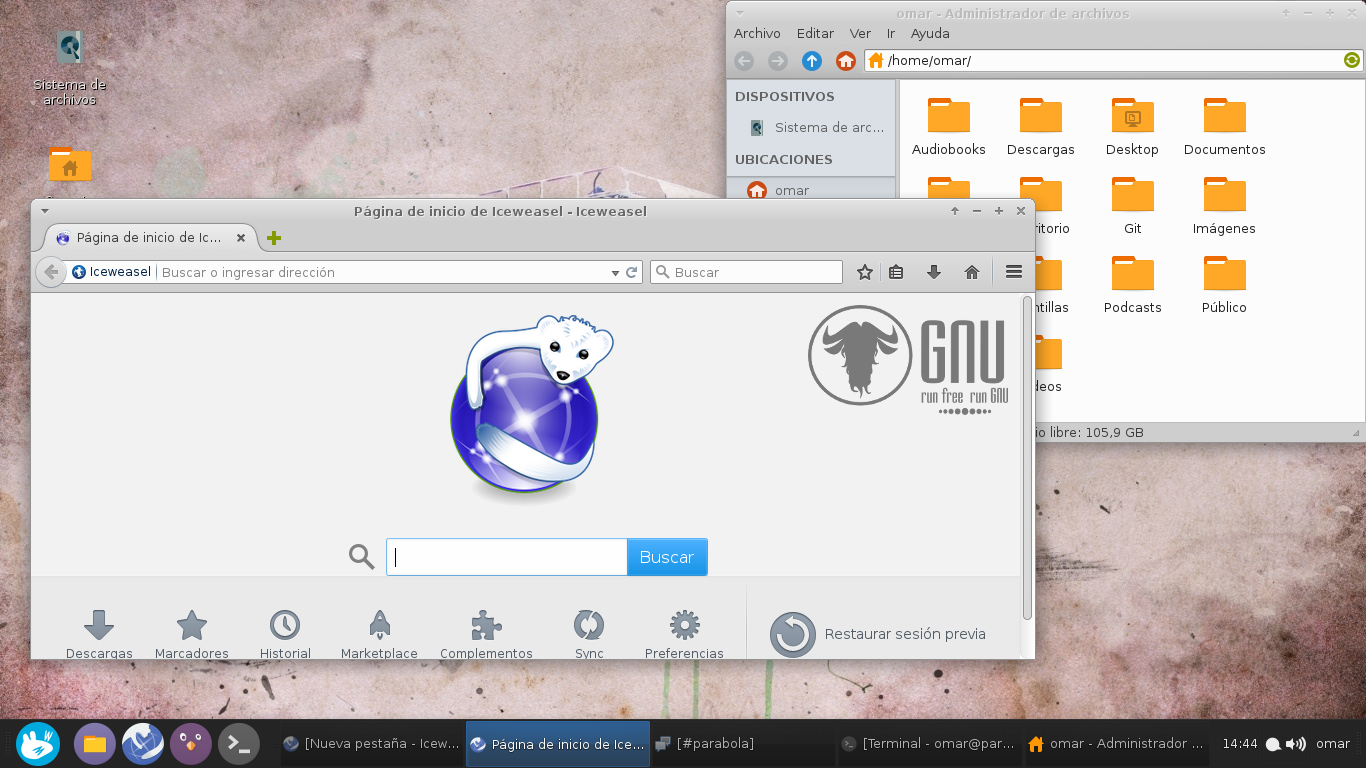Open Ir menu in file manager
Screen dimensions: 1366x768
point(891,33)
